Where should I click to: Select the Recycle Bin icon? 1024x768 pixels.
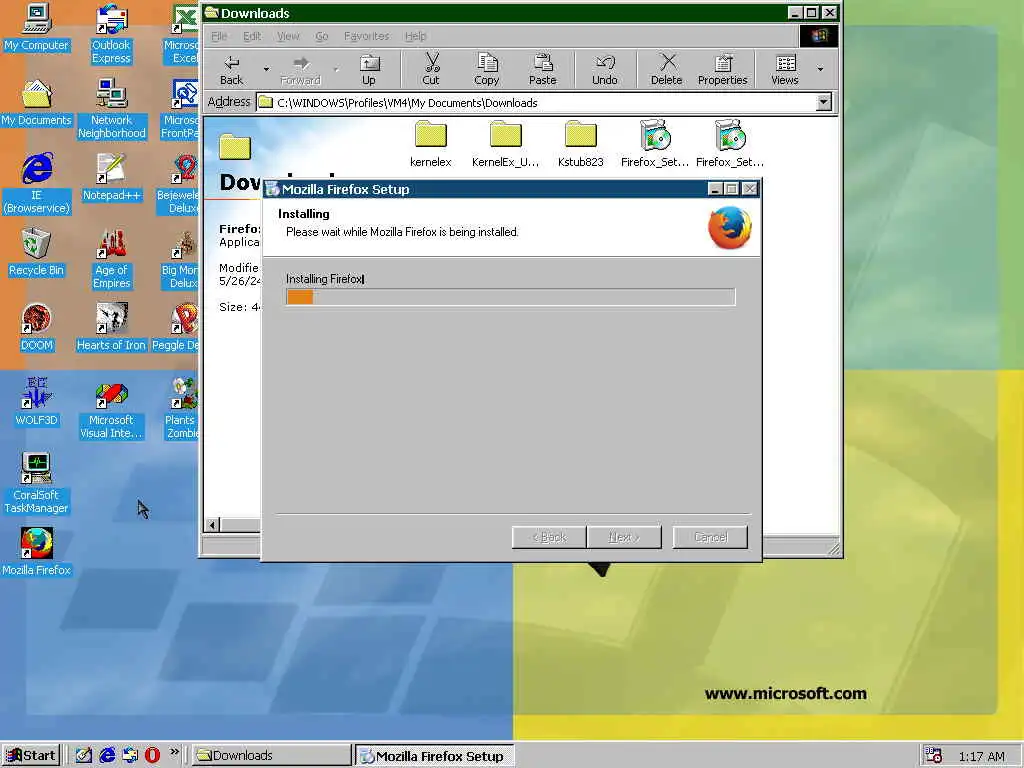click(x=36, y=253)
